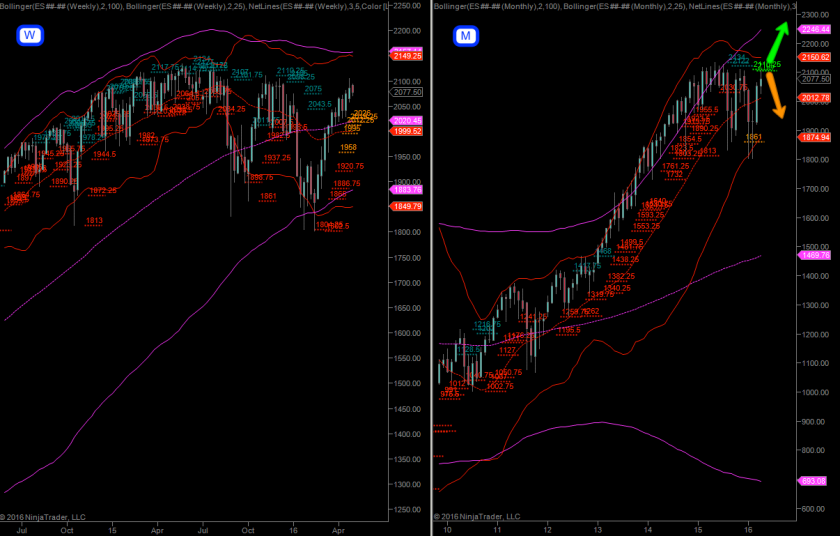This screenshot has width=840, height=536.
Task: Click the red 1761.25 net line label
Action: [x=676, y=167]
